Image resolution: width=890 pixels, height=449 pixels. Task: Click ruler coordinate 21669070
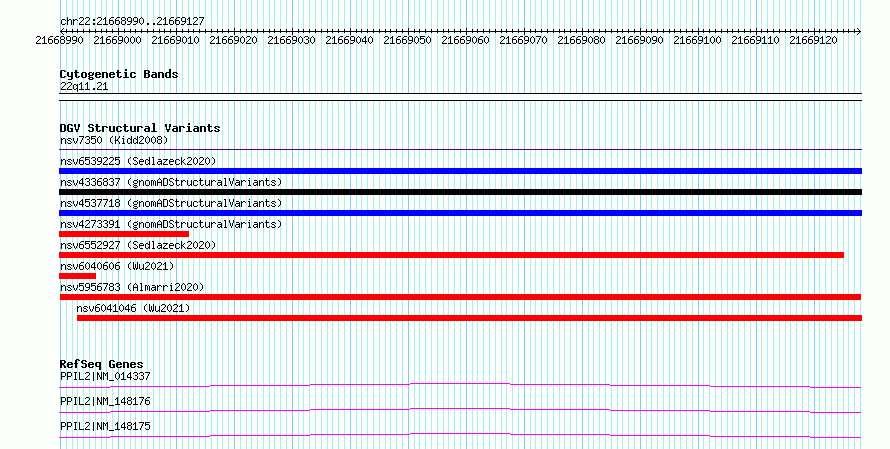click(523, 40)
